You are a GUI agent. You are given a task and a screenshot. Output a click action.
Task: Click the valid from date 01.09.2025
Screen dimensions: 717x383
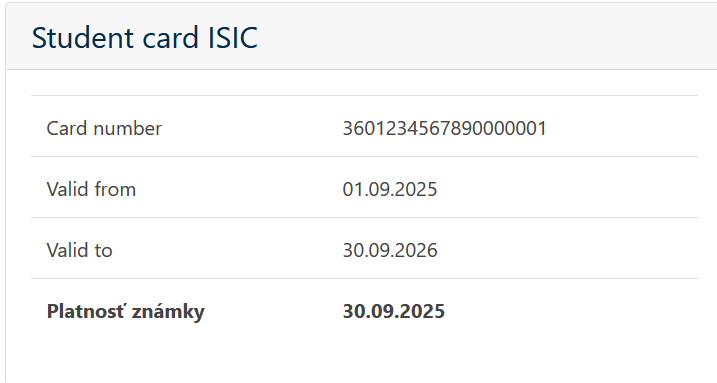click(x=390, y=189)
